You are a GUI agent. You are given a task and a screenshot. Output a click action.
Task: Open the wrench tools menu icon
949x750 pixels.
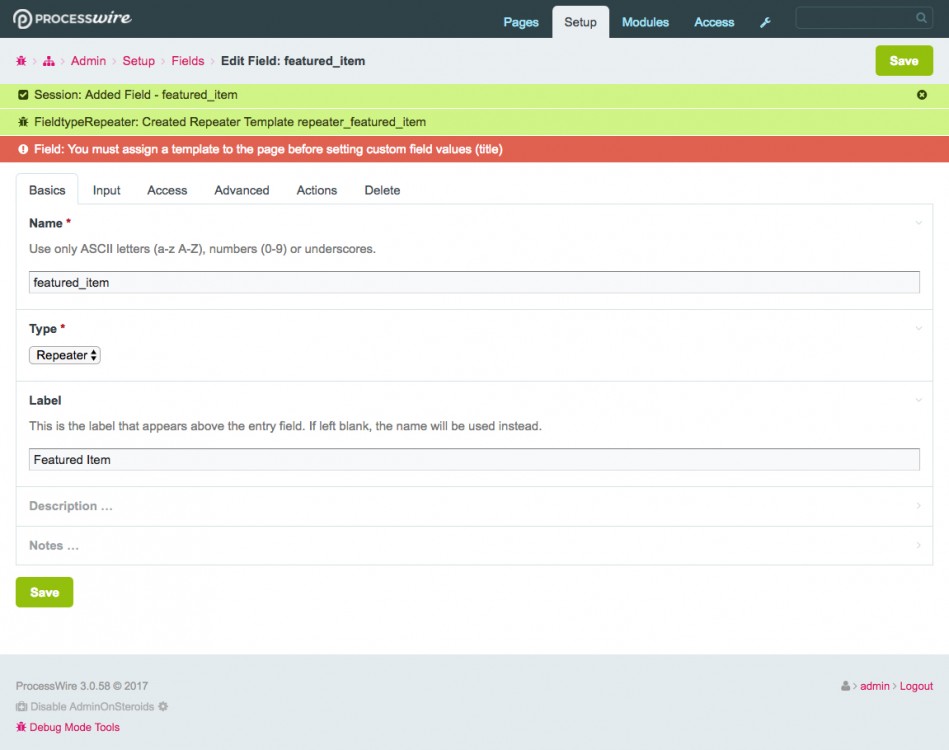(765, 22)
